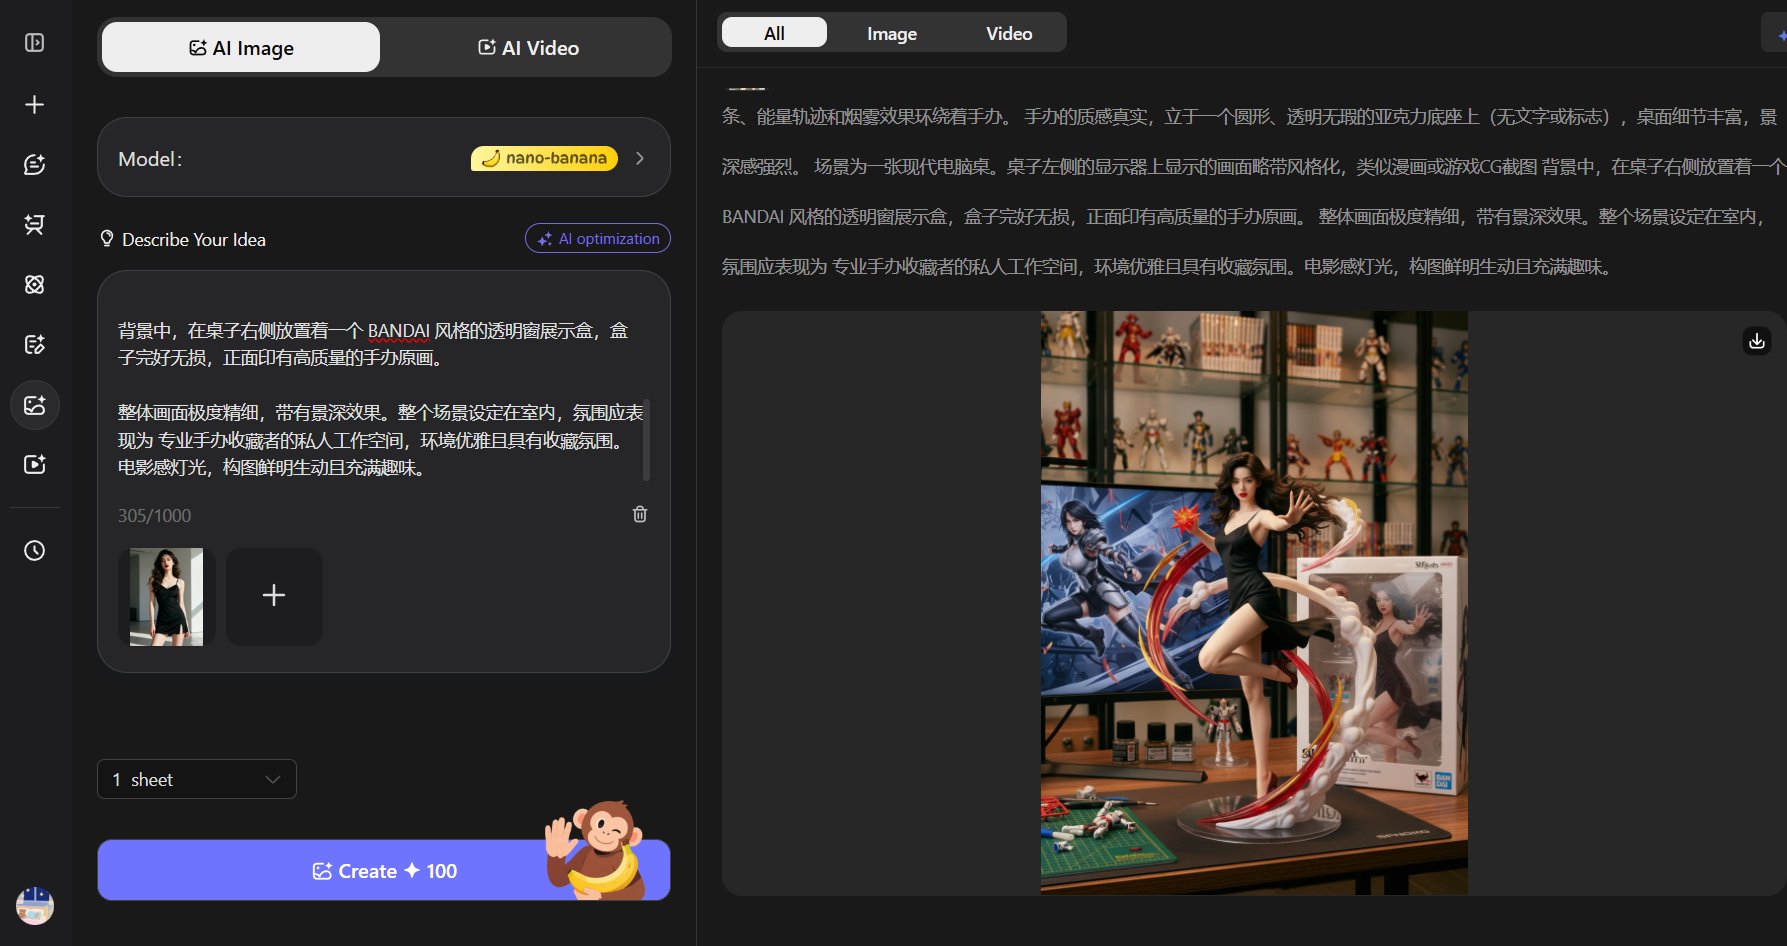Click the plus new creation icon
This screenshot has height=946, width=1787.
34,104
